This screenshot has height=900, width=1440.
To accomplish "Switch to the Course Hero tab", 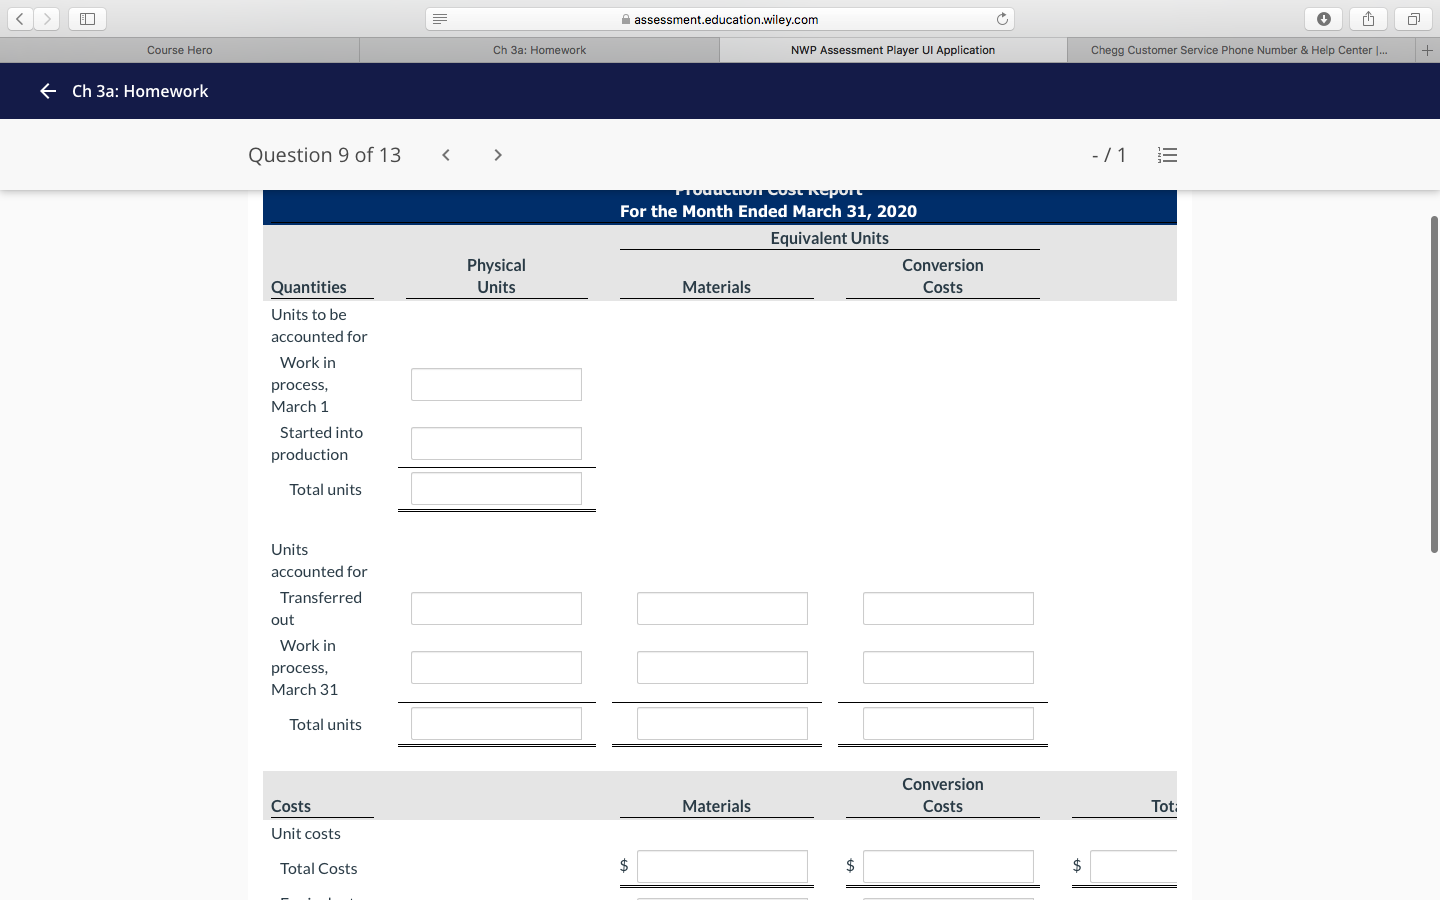I will click(x=179, y=49).
